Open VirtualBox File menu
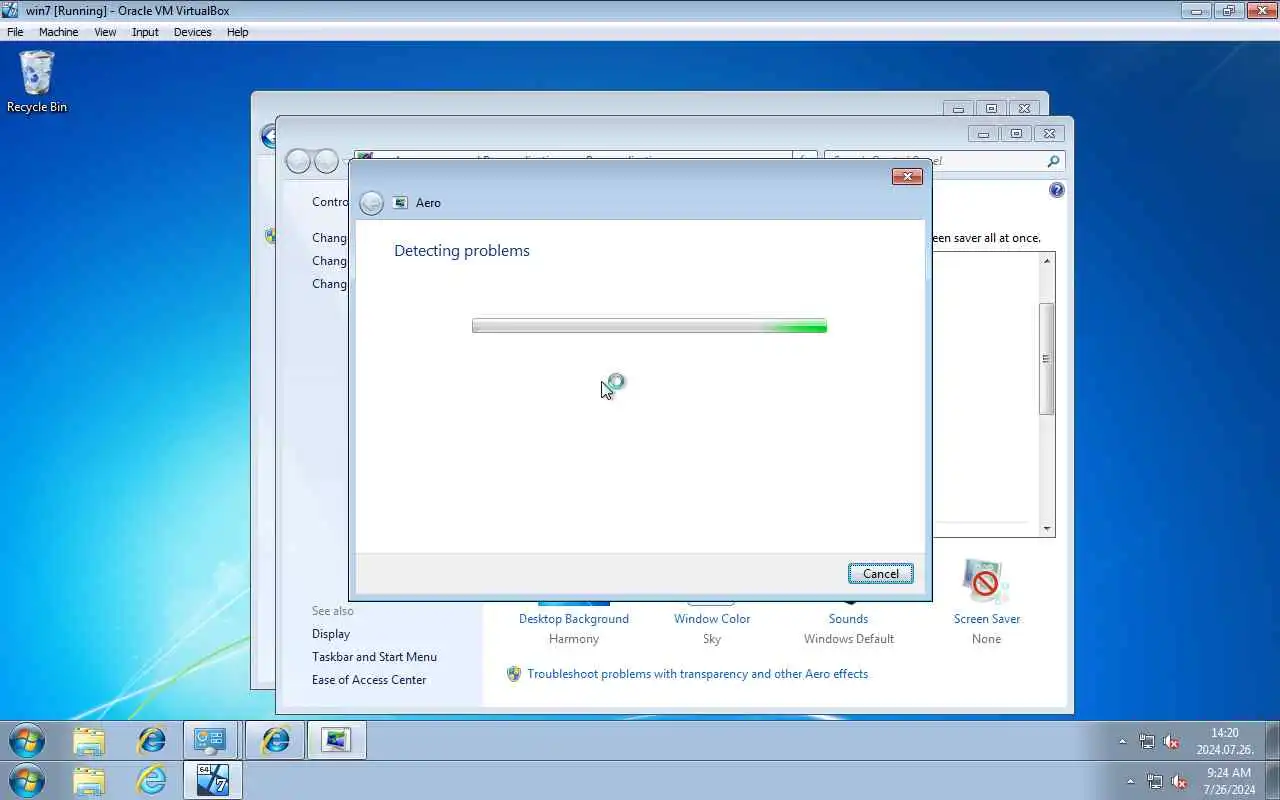The height and width of the screenshot is (800, 1280). [15, 32]
